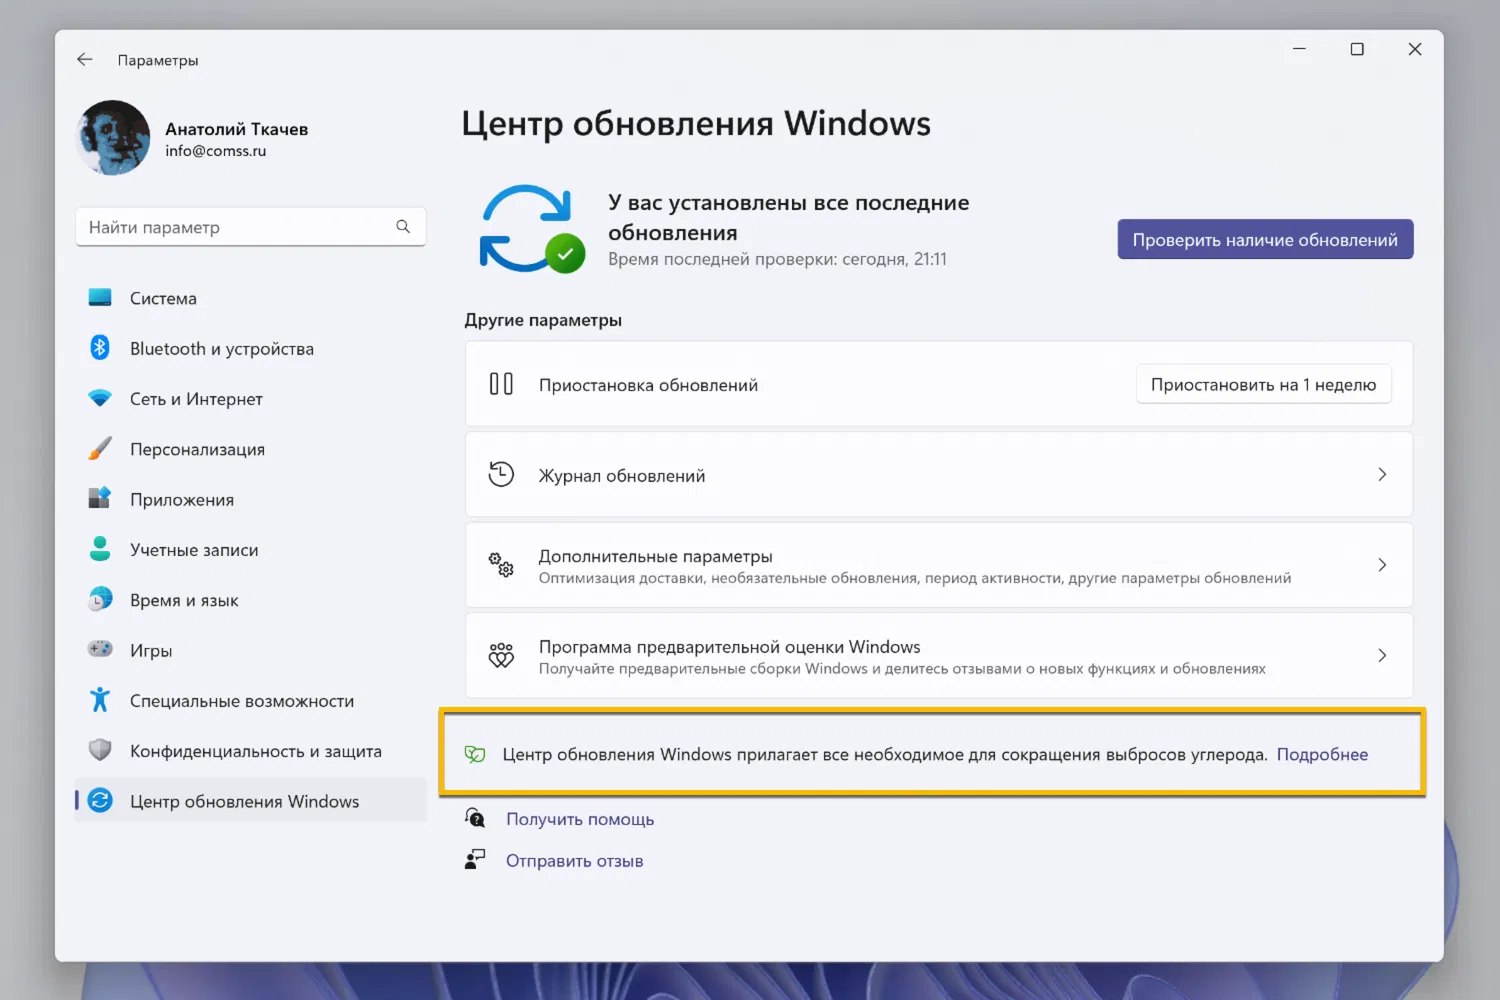The image size is (1500, 1000).
Task: Click the search magnifier icon
Action: [403, 227]
